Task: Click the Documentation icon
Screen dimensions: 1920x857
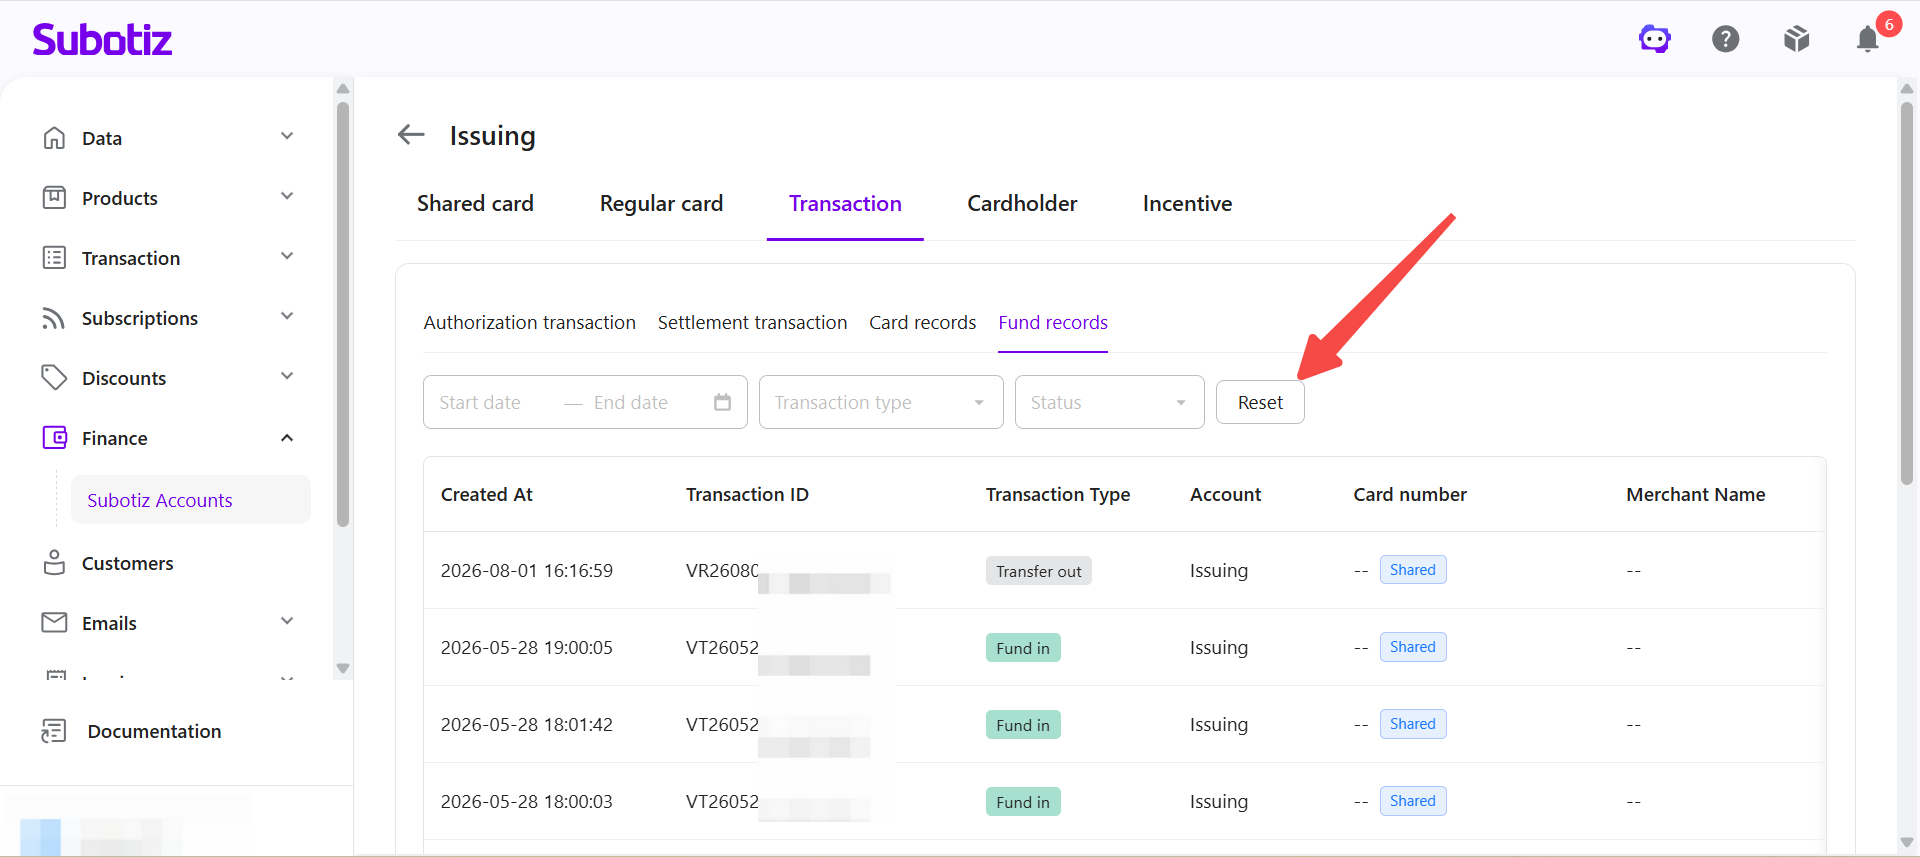Action: click(x=54, y=731)
